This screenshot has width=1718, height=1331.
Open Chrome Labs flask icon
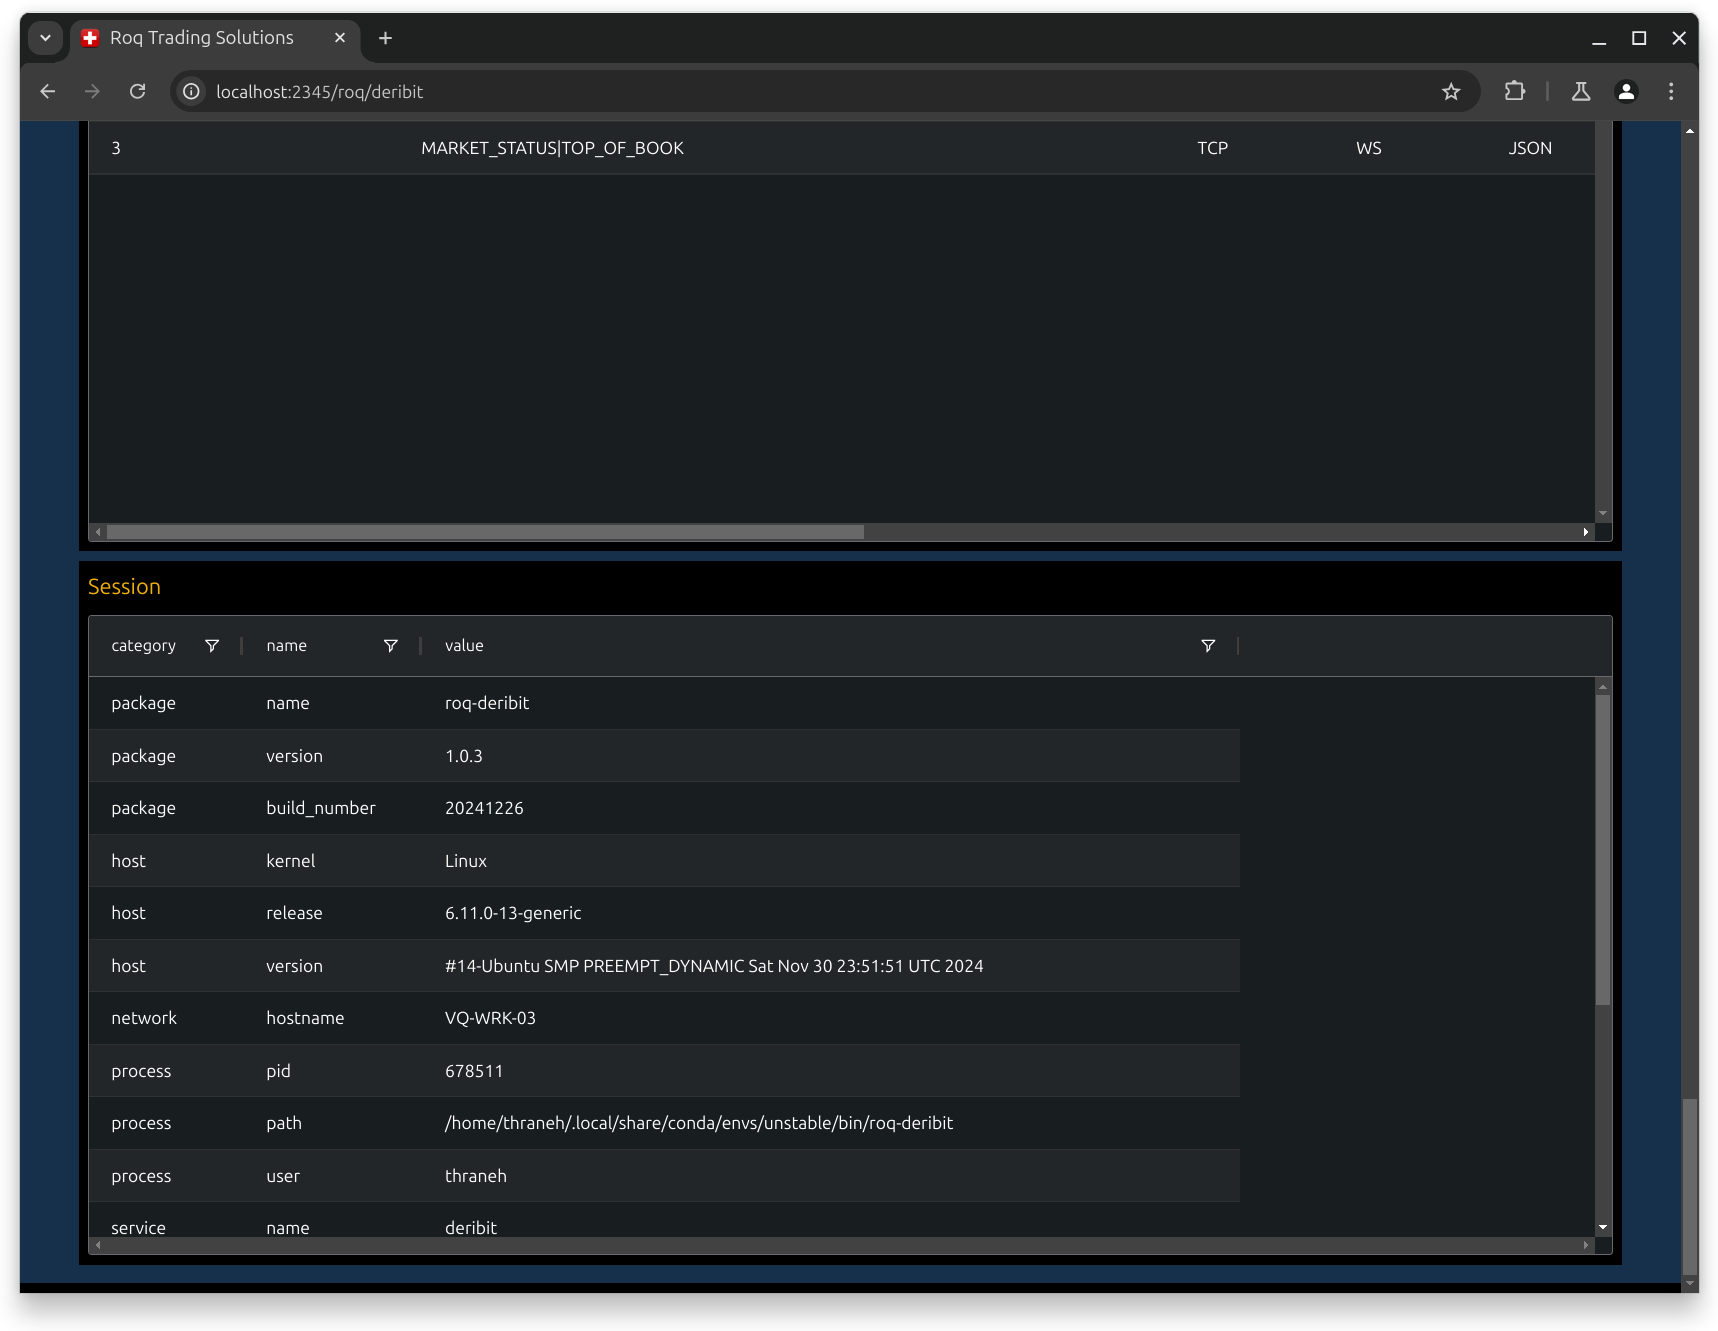1581,92
